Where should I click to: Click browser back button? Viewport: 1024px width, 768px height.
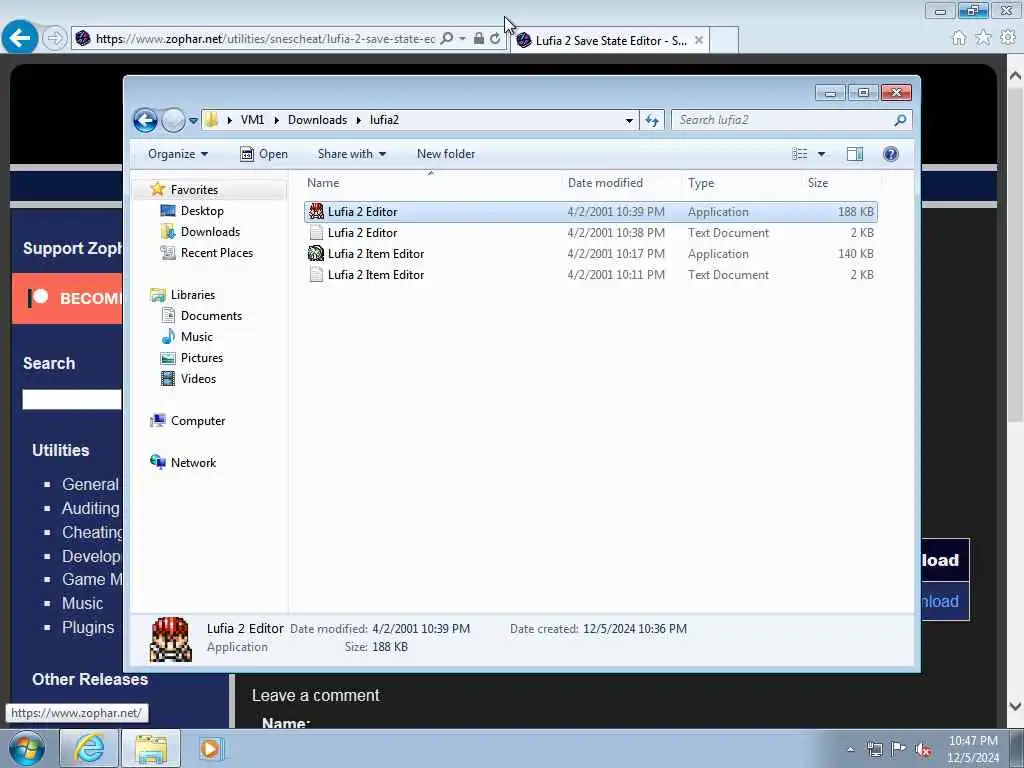(x=20, y=38)
